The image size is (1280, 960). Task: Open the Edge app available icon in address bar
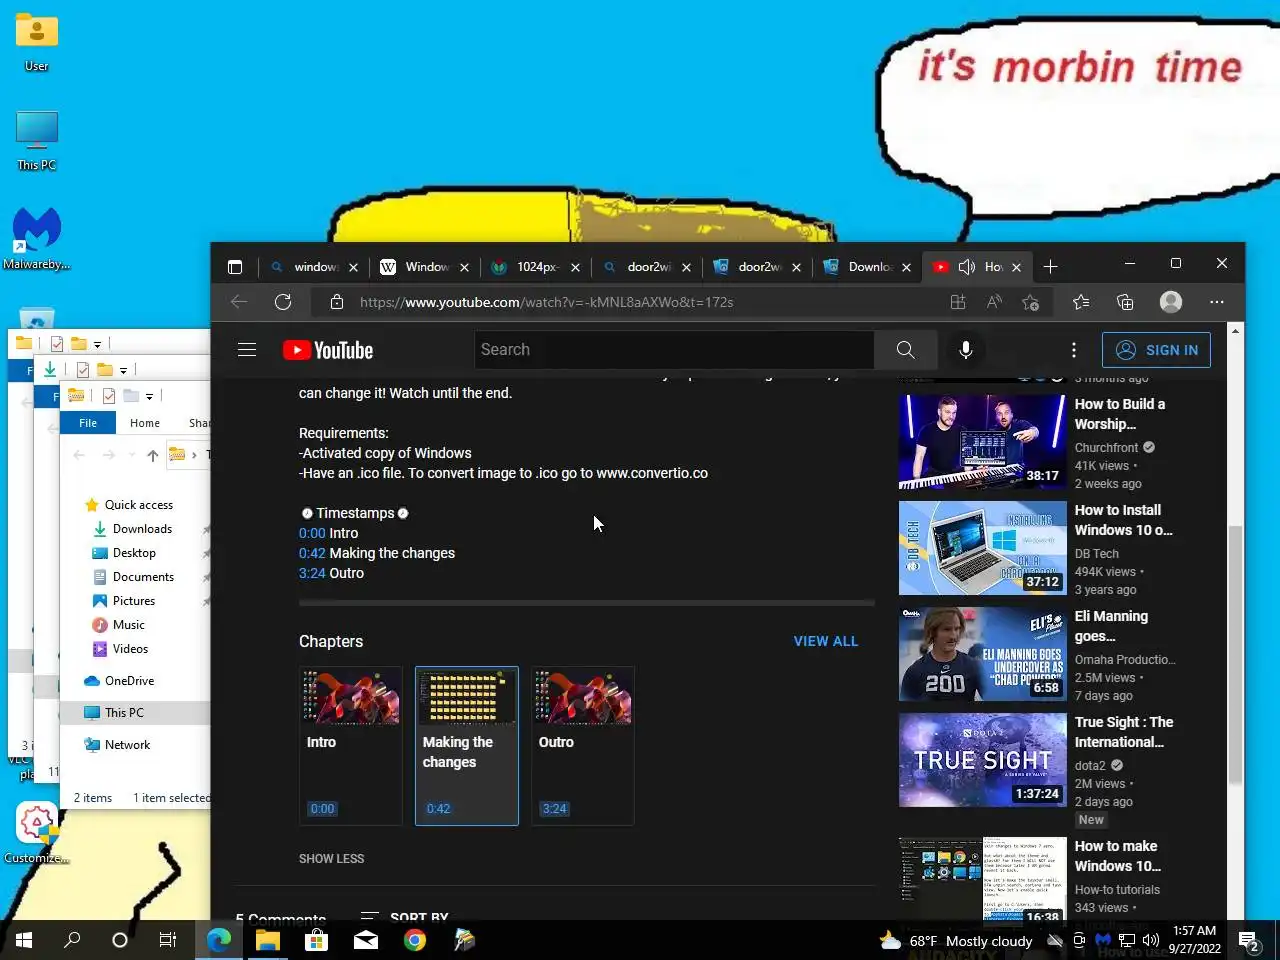pos(957,302)
